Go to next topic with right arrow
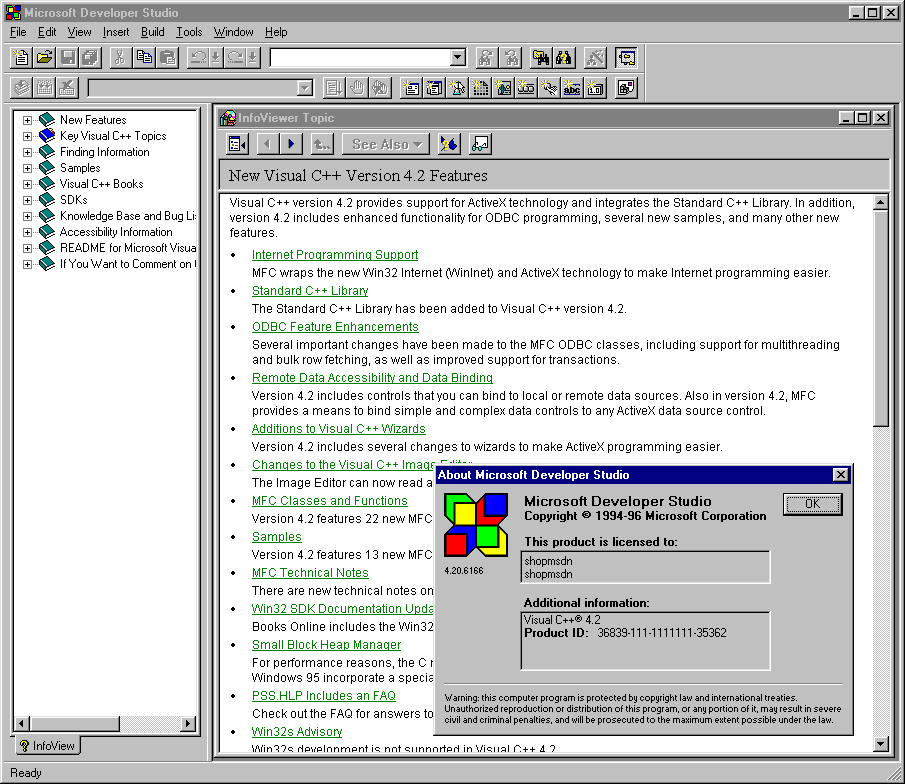The height and width of the screenshot is (784, 905). click(x=291, y=144)
